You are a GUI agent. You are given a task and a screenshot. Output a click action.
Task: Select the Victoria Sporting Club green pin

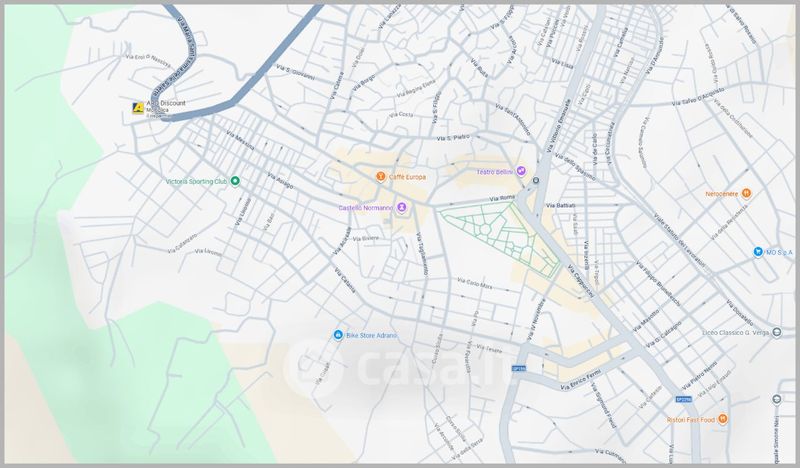pyautogui.click(x=235, y=181)
